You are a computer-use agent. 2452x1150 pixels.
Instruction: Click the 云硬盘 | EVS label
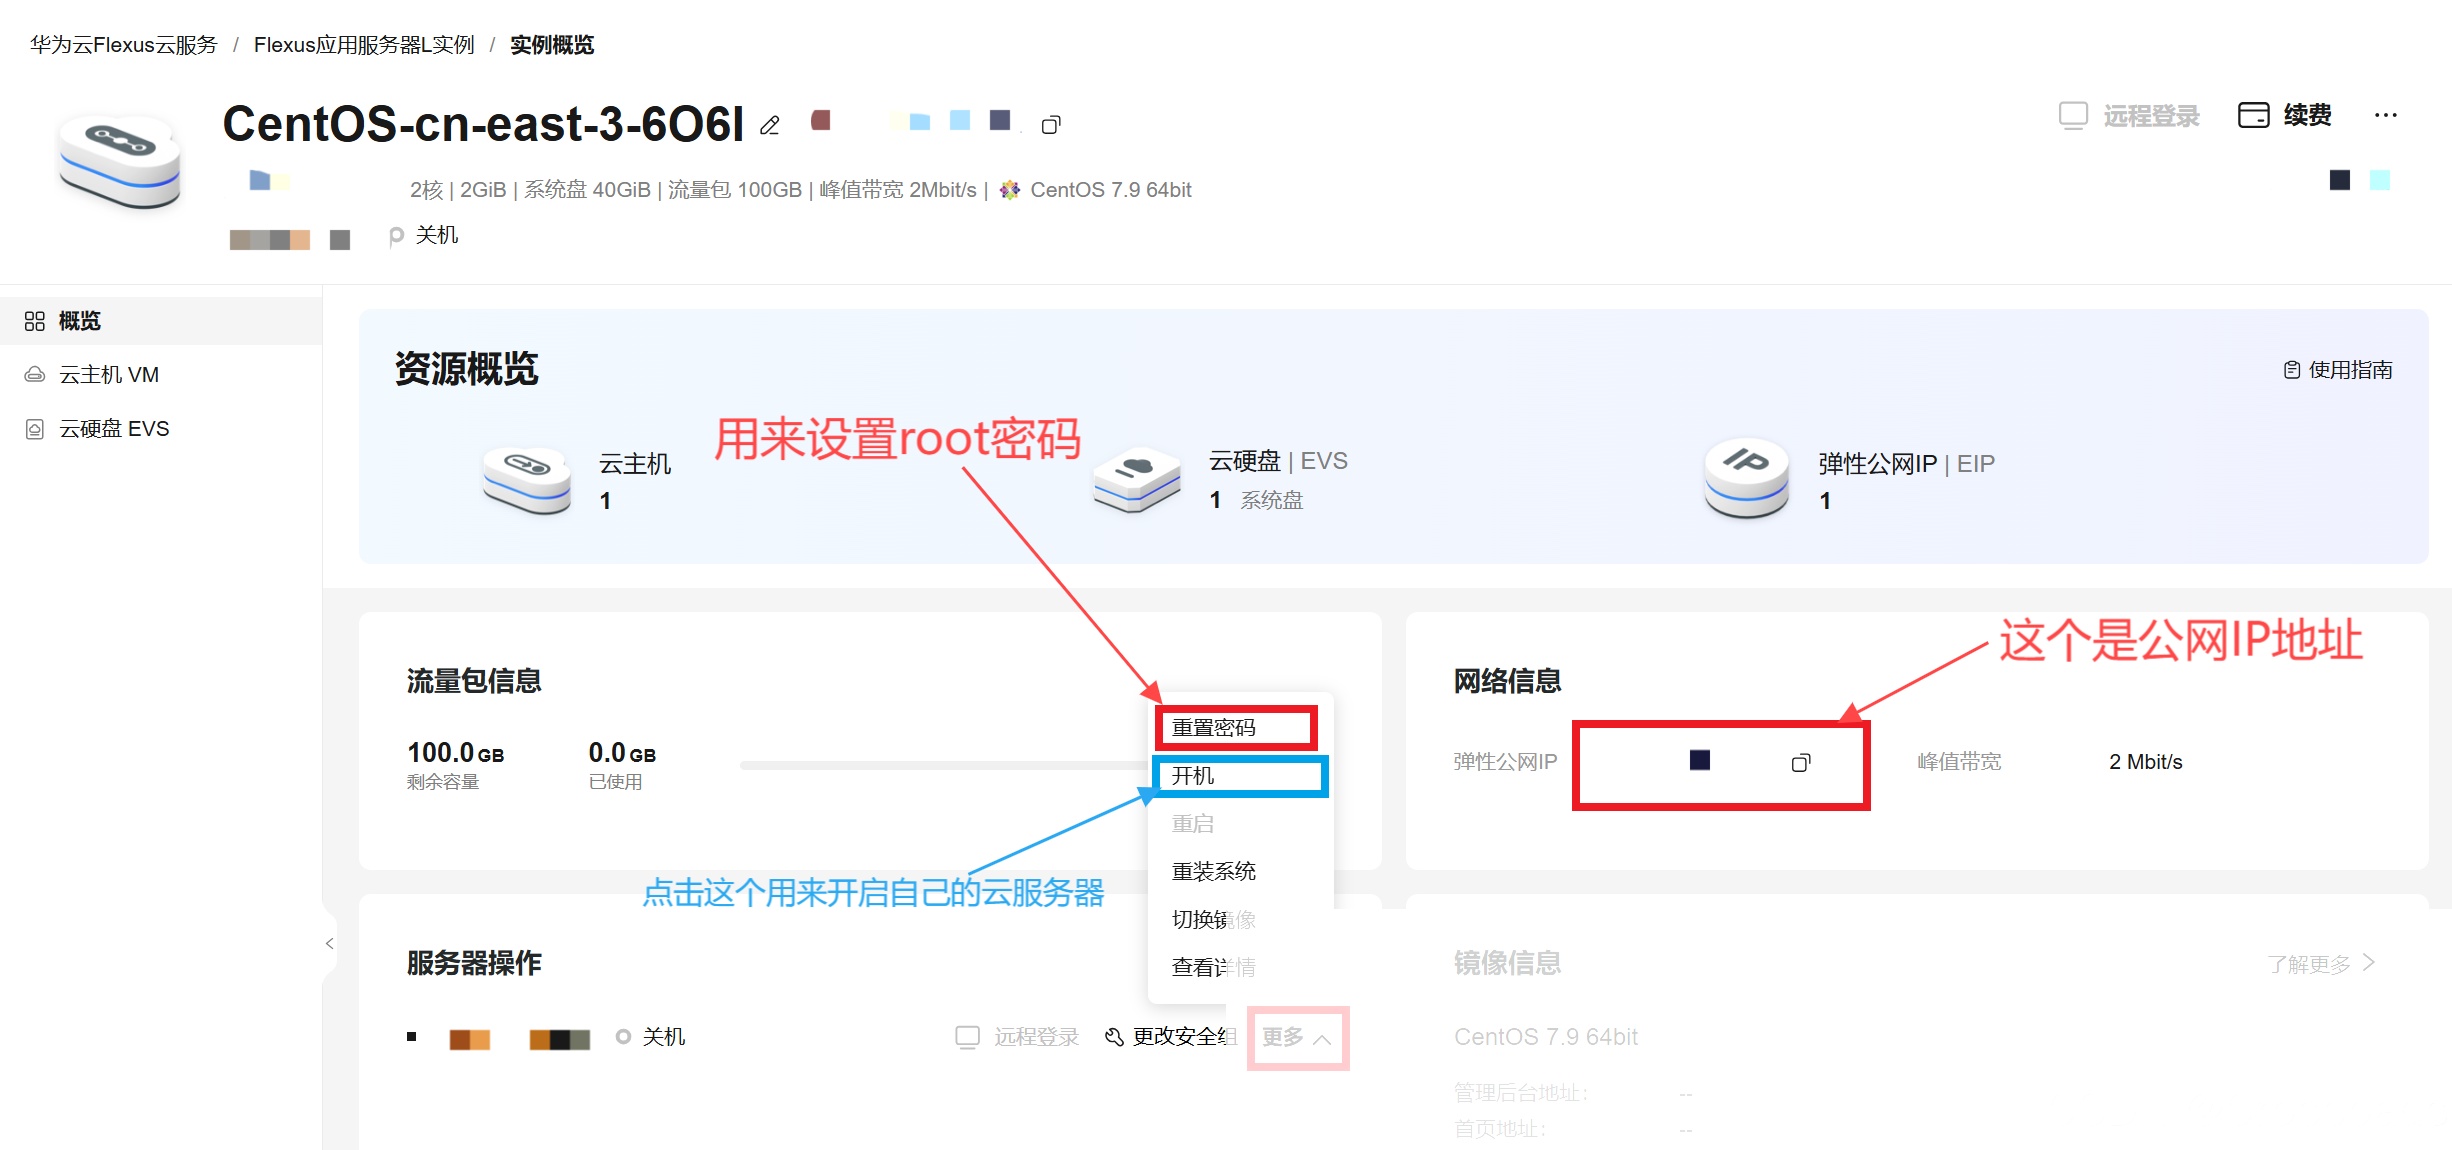click(x=1278, y=461)
